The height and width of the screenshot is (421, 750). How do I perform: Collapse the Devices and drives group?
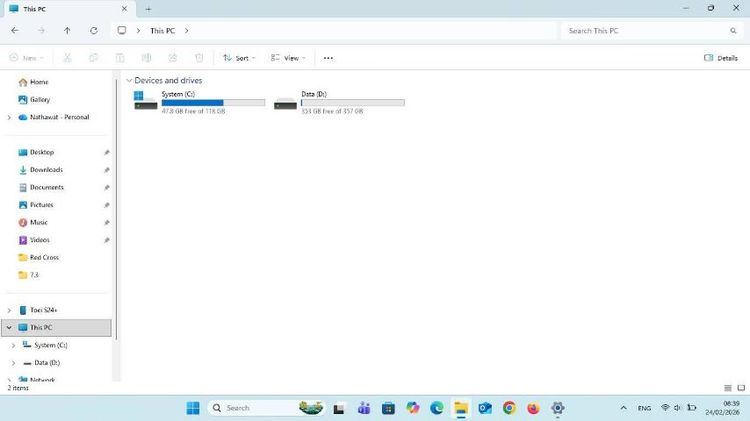coord(129,80)
